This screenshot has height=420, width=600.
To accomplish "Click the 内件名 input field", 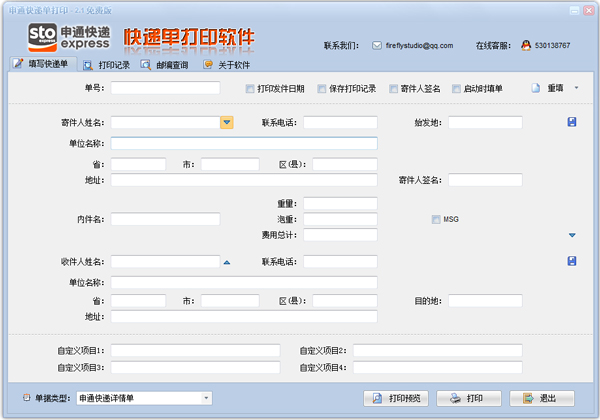I will pos(165,219).
